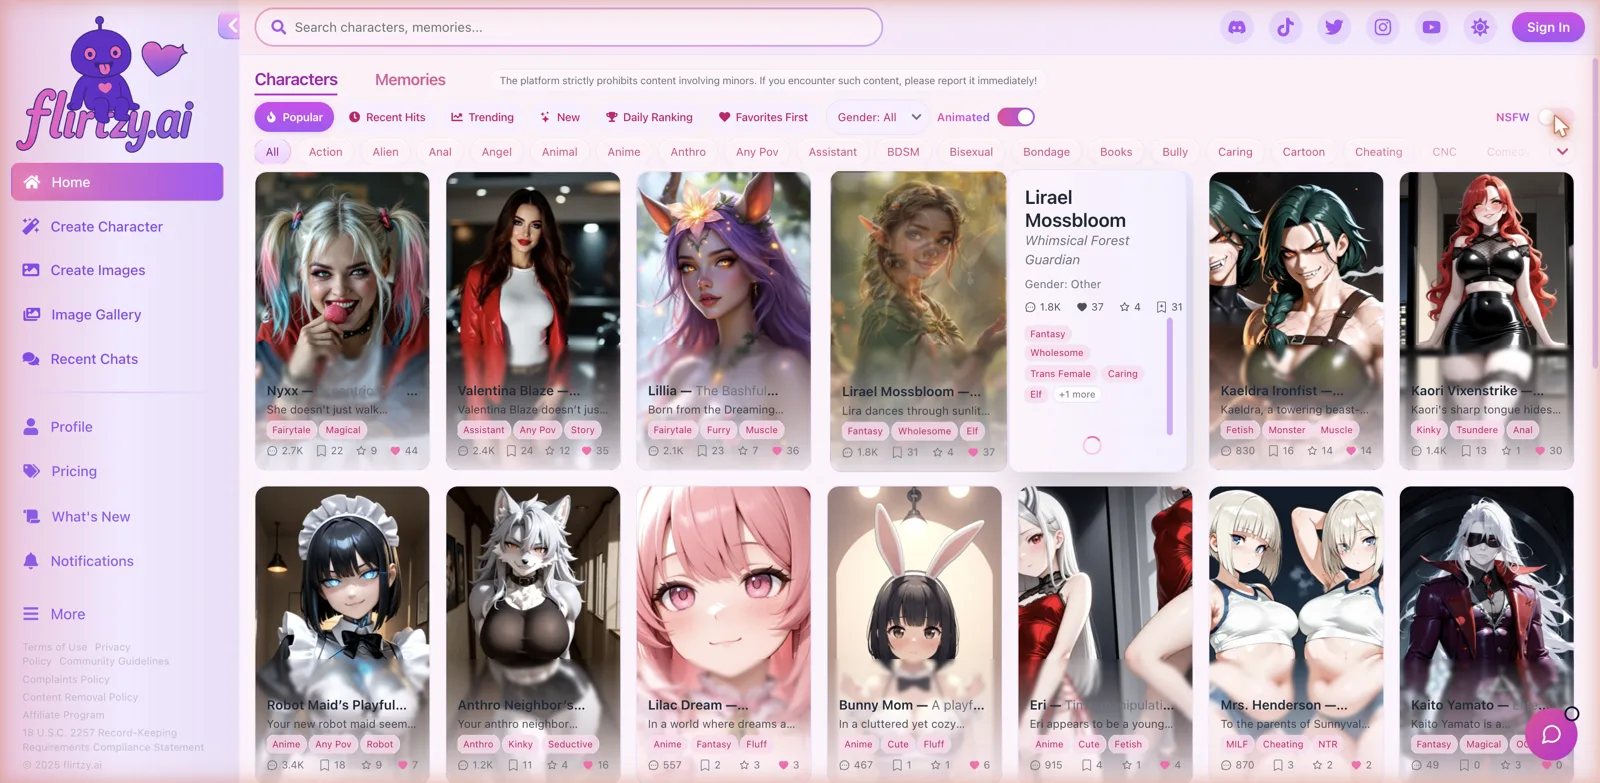Open the Instagram link icon
Screen dimensions: 1600x783
(1383, 27)
